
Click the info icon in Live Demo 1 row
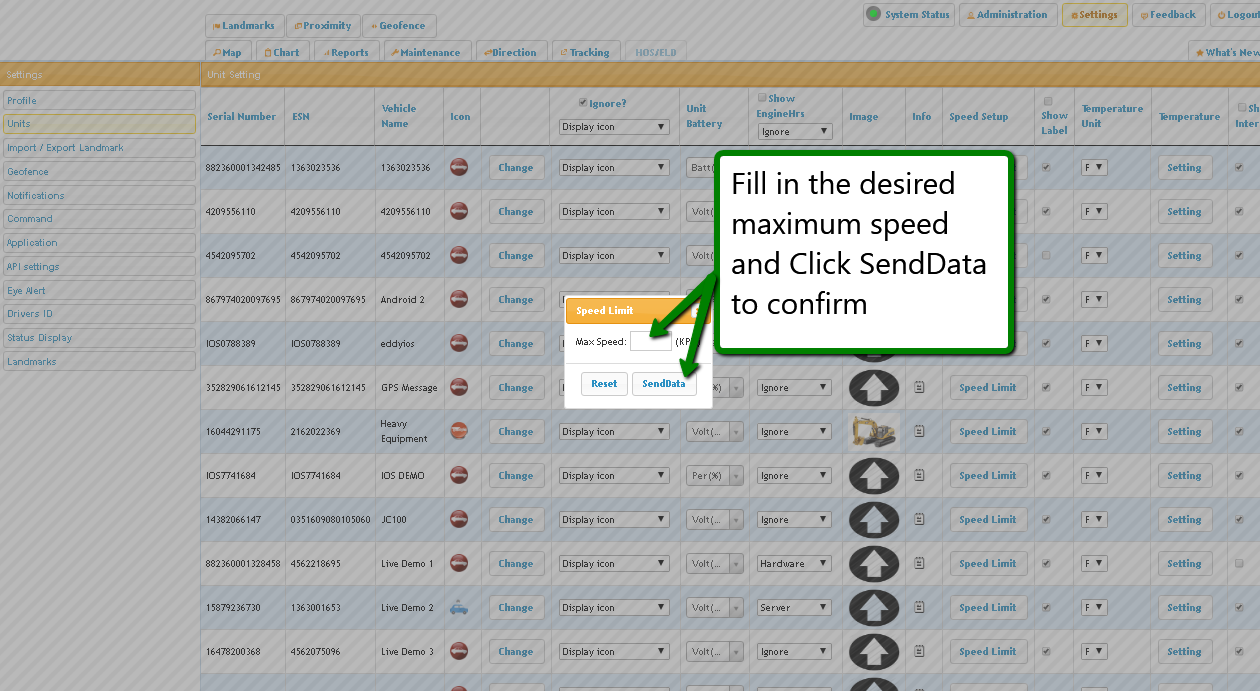click(920, 563)
